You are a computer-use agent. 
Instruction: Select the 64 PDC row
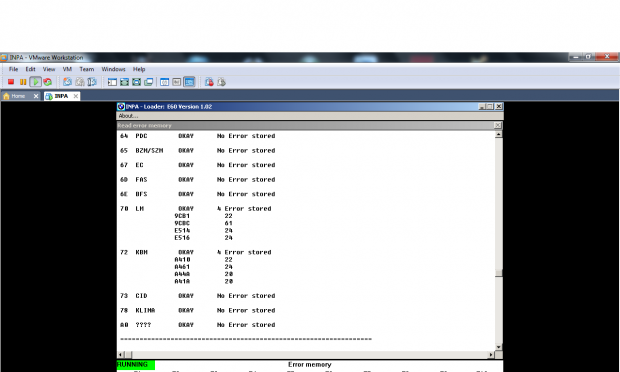click(x=198, y=136)
